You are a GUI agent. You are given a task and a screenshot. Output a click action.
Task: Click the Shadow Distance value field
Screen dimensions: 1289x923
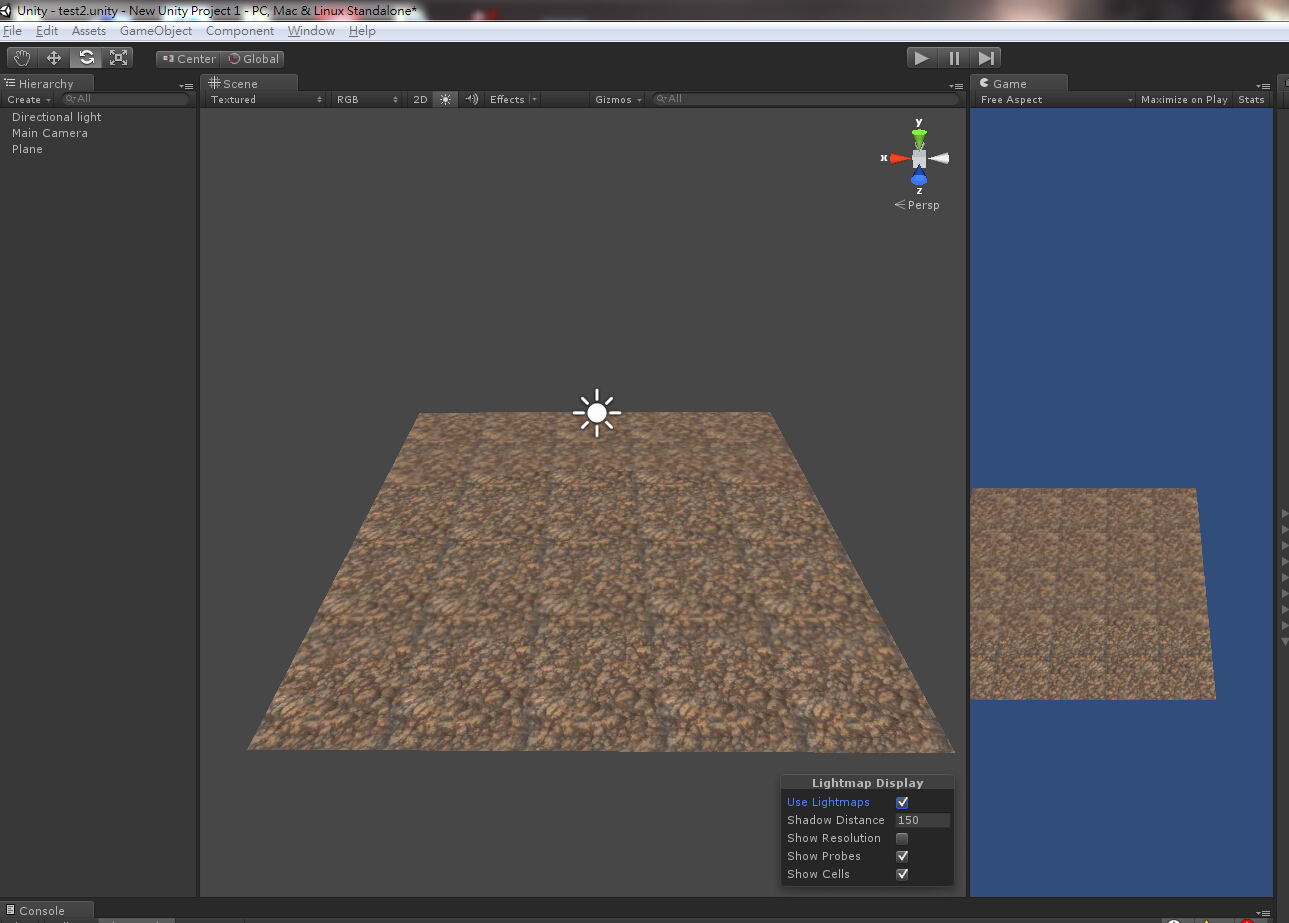[922, 820]
